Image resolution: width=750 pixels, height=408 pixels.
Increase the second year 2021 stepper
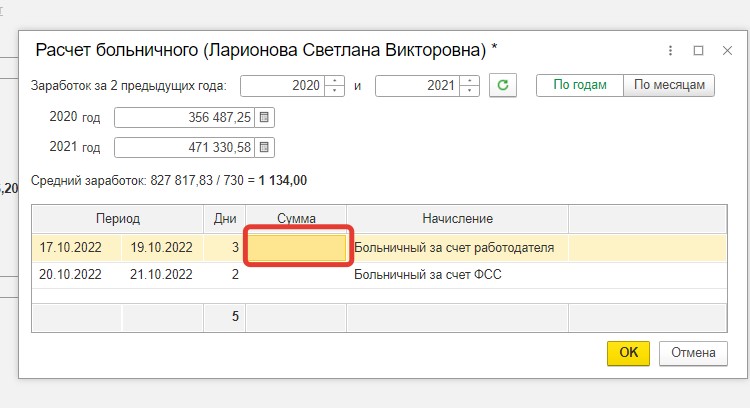(x=470, y=81)
